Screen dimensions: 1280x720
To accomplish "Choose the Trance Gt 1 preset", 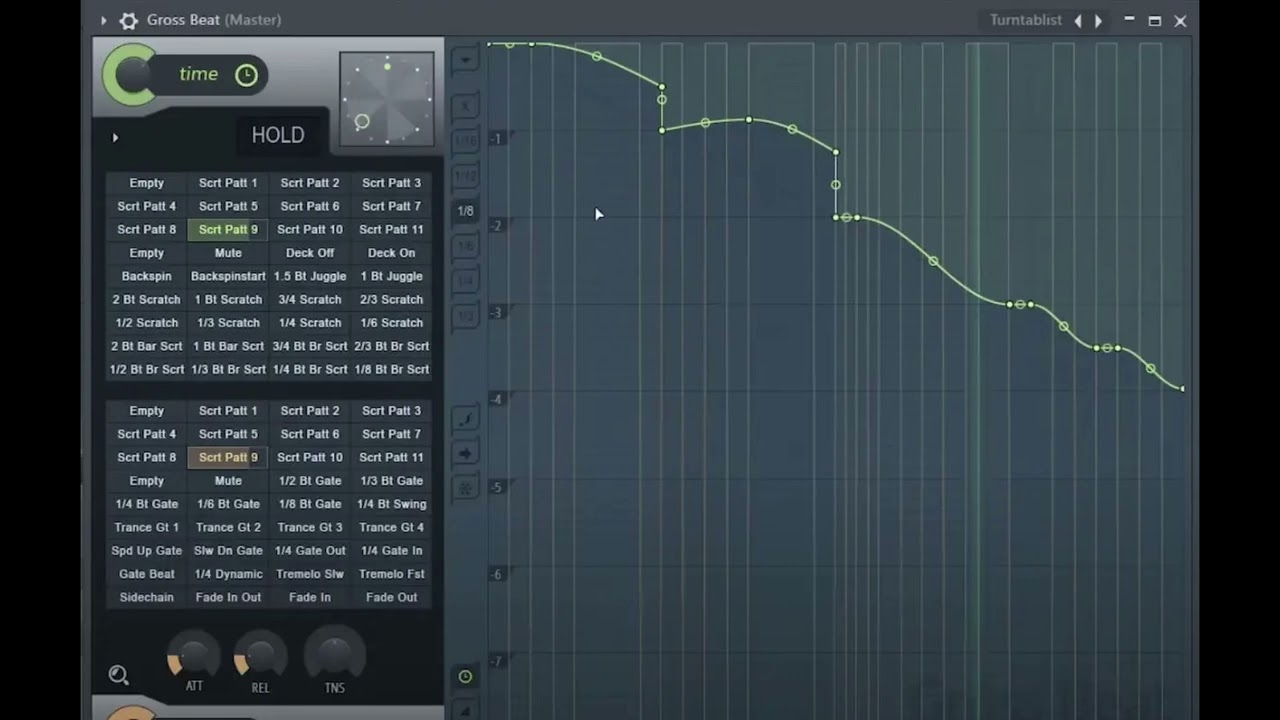I will pos(147,527).
